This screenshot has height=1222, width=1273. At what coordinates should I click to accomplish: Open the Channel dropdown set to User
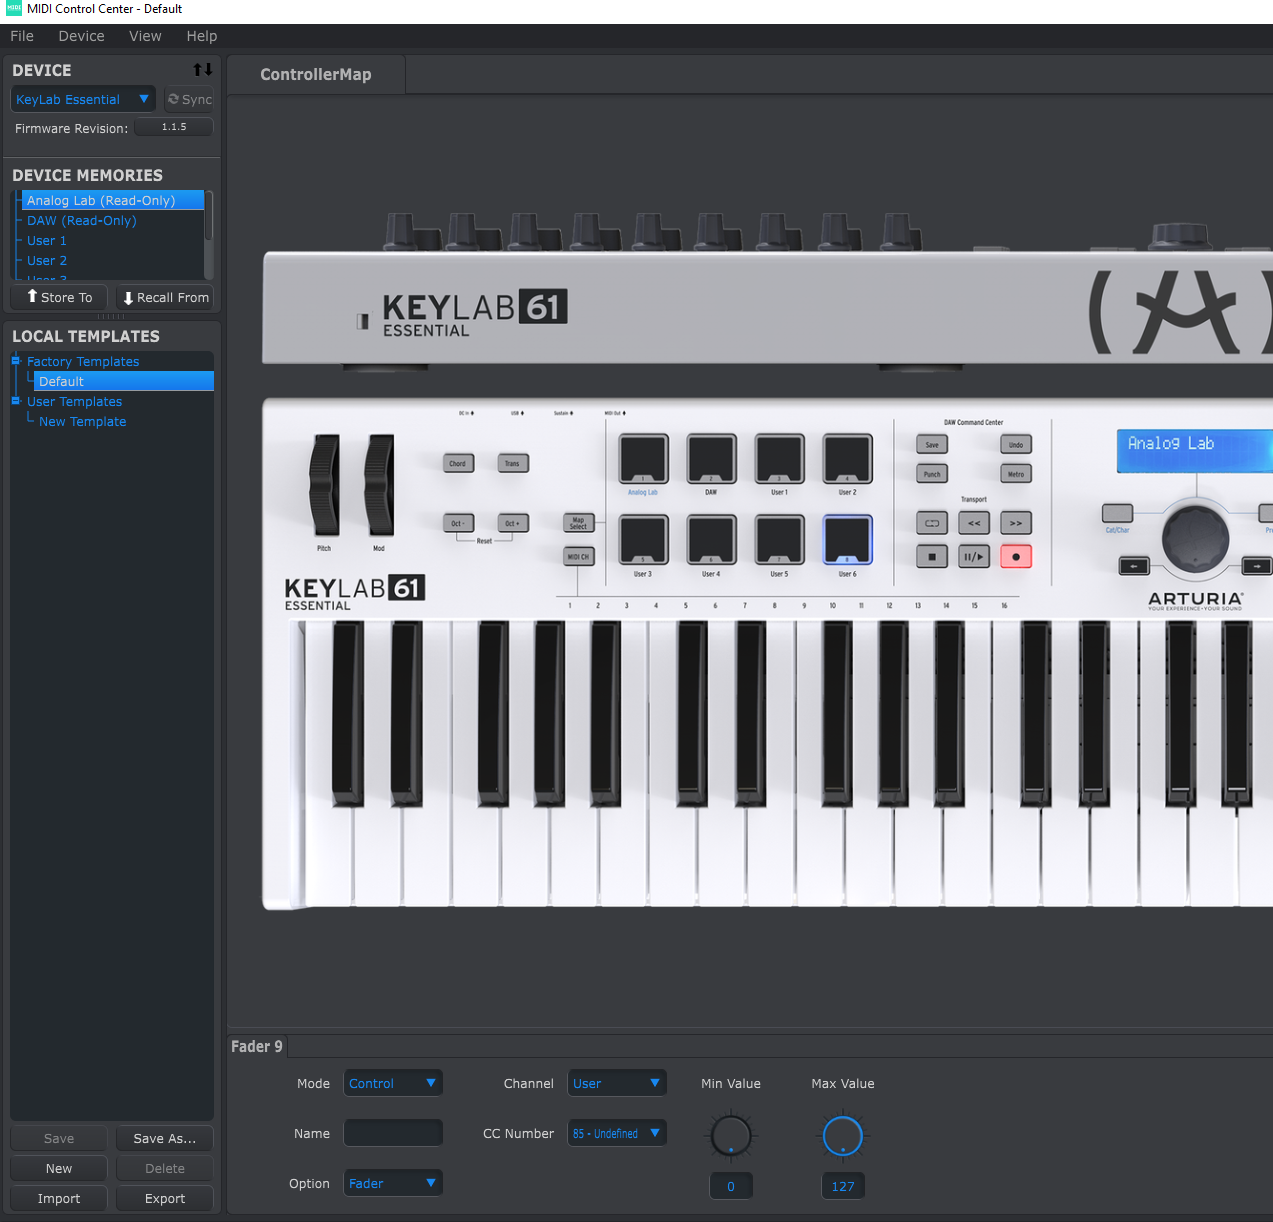[x=617, y=1083]
